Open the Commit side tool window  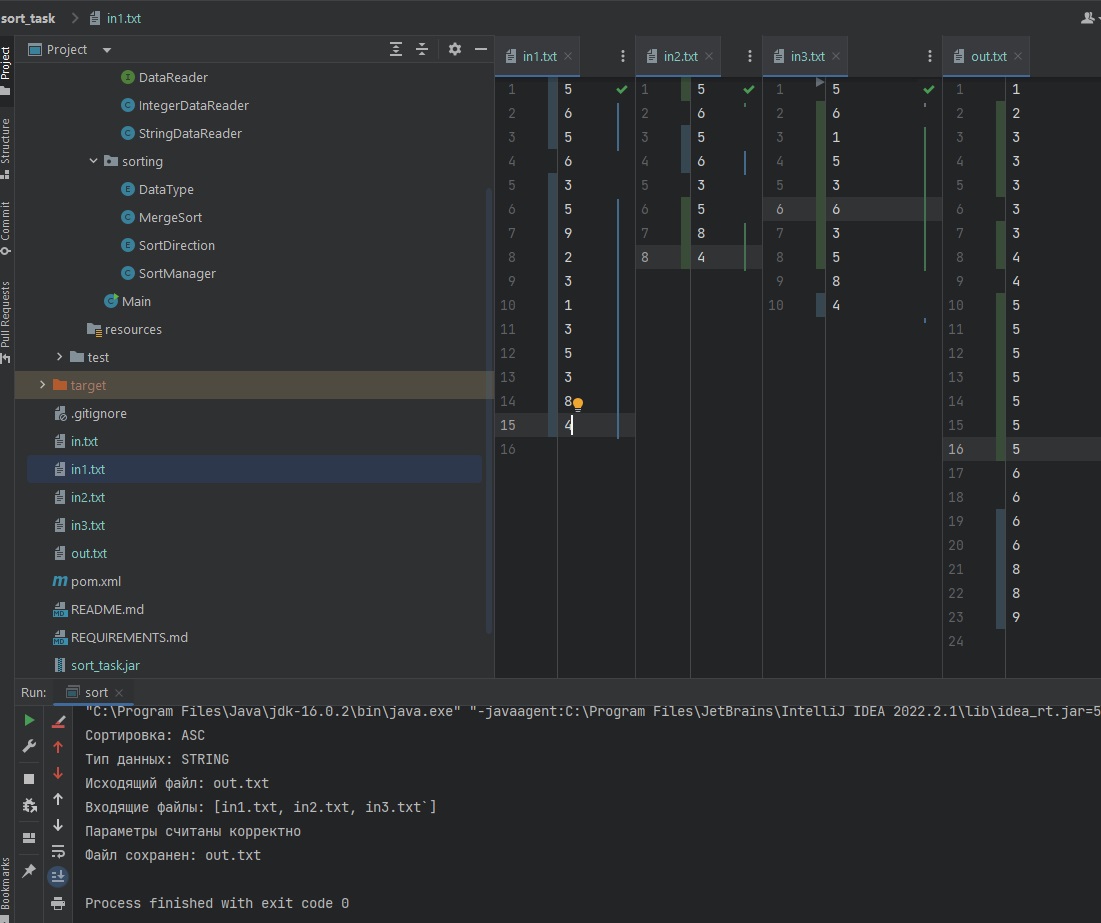pos(6,228)
